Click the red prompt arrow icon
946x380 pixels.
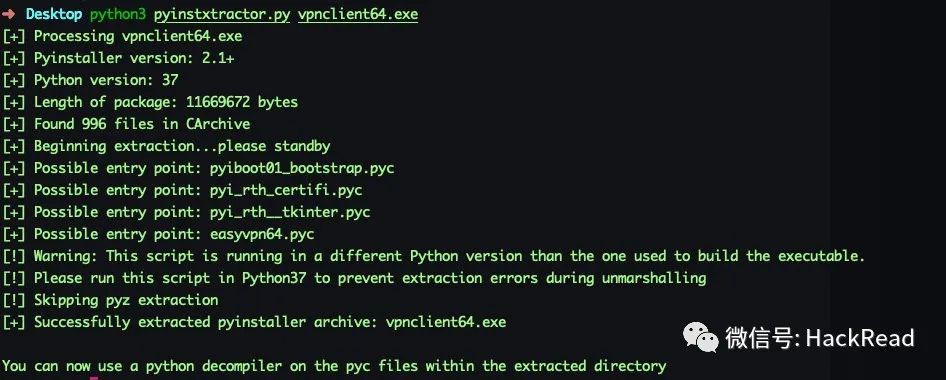(8, 14)
